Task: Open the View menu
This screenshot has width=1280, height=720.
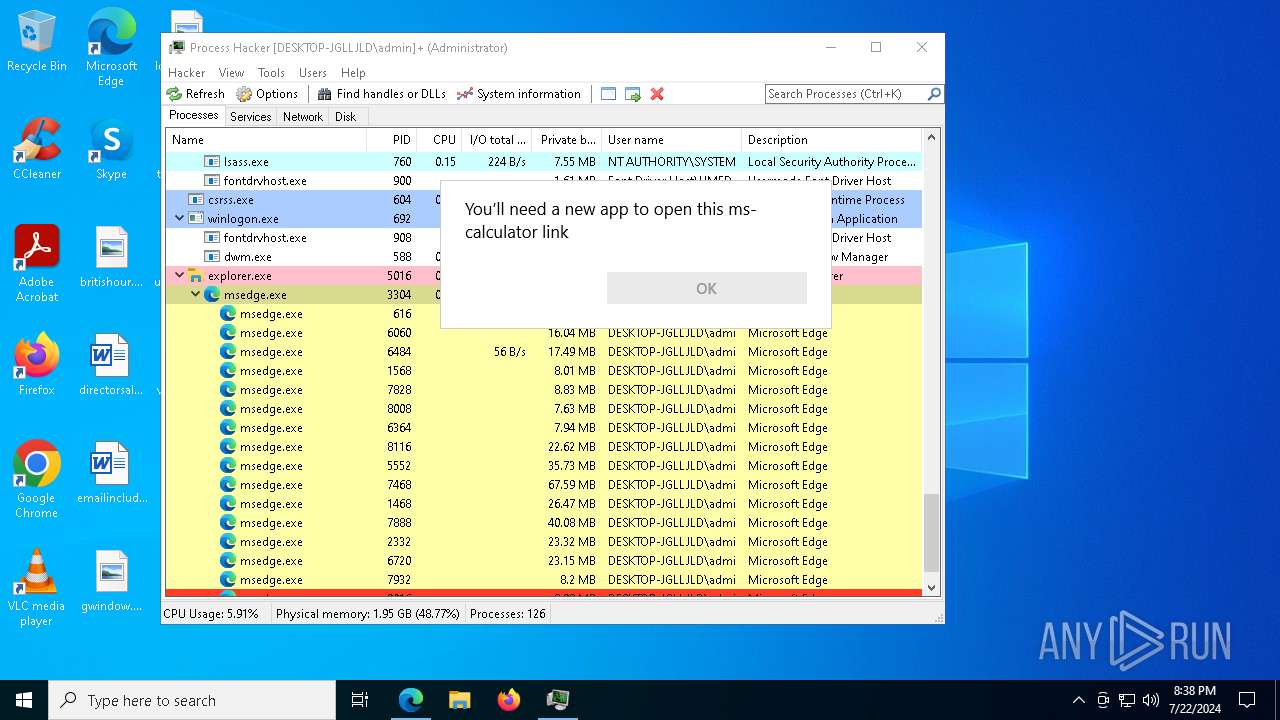Action: (231, 73)
